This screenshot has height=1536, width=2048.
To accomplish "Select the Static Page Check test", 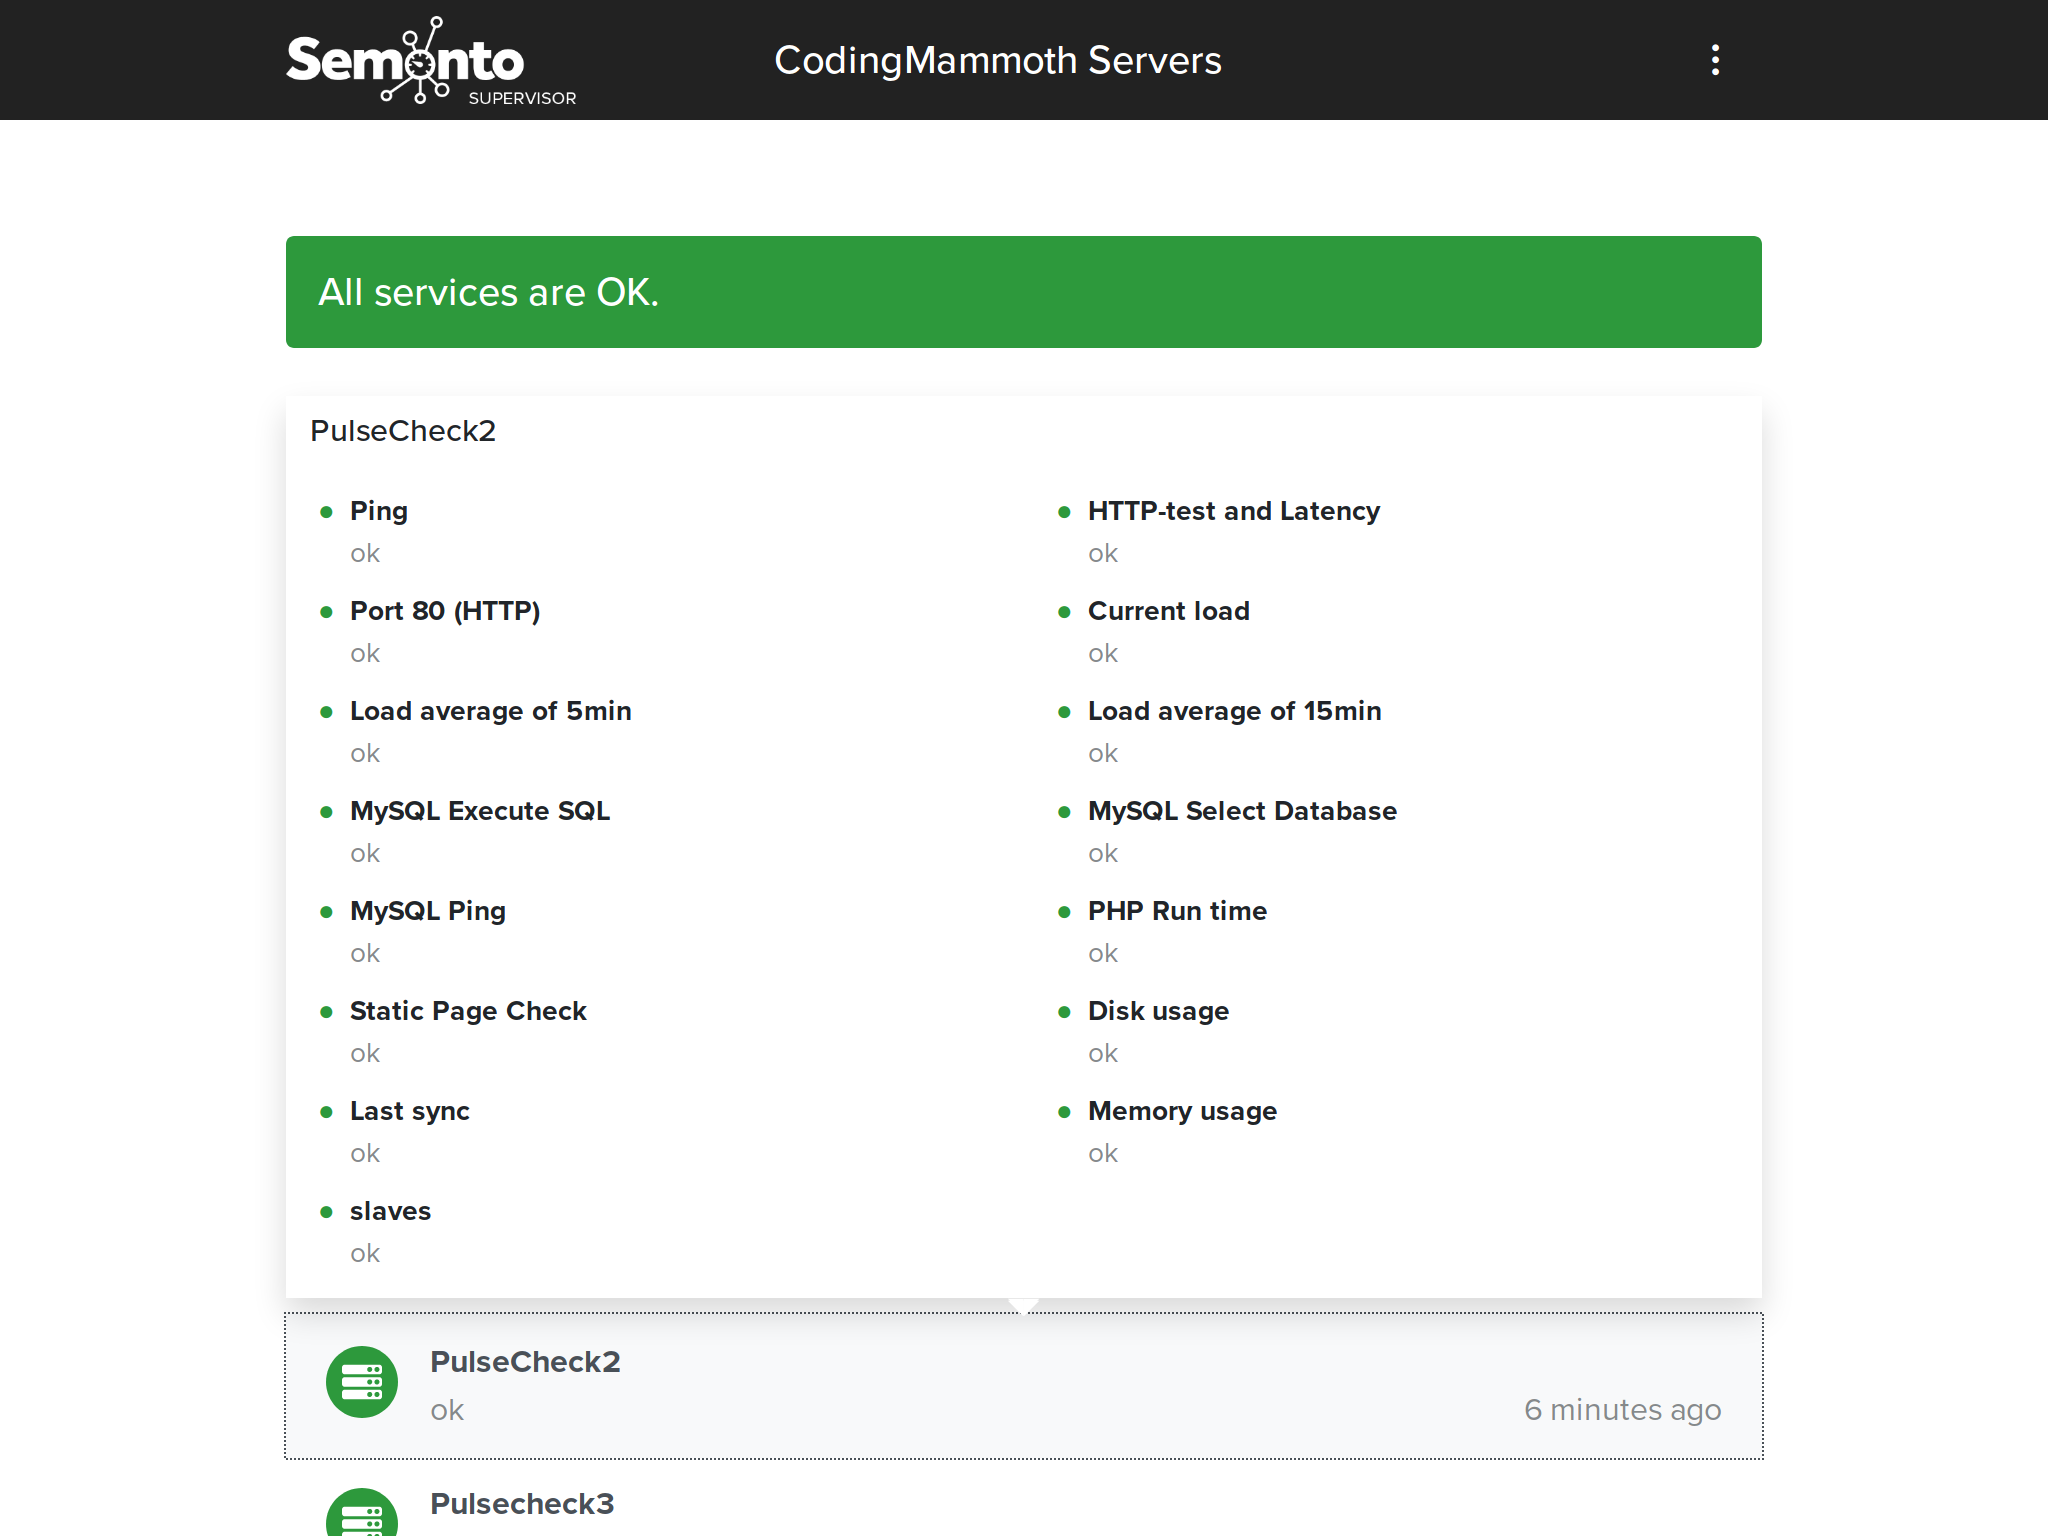I will [468, 1011].
